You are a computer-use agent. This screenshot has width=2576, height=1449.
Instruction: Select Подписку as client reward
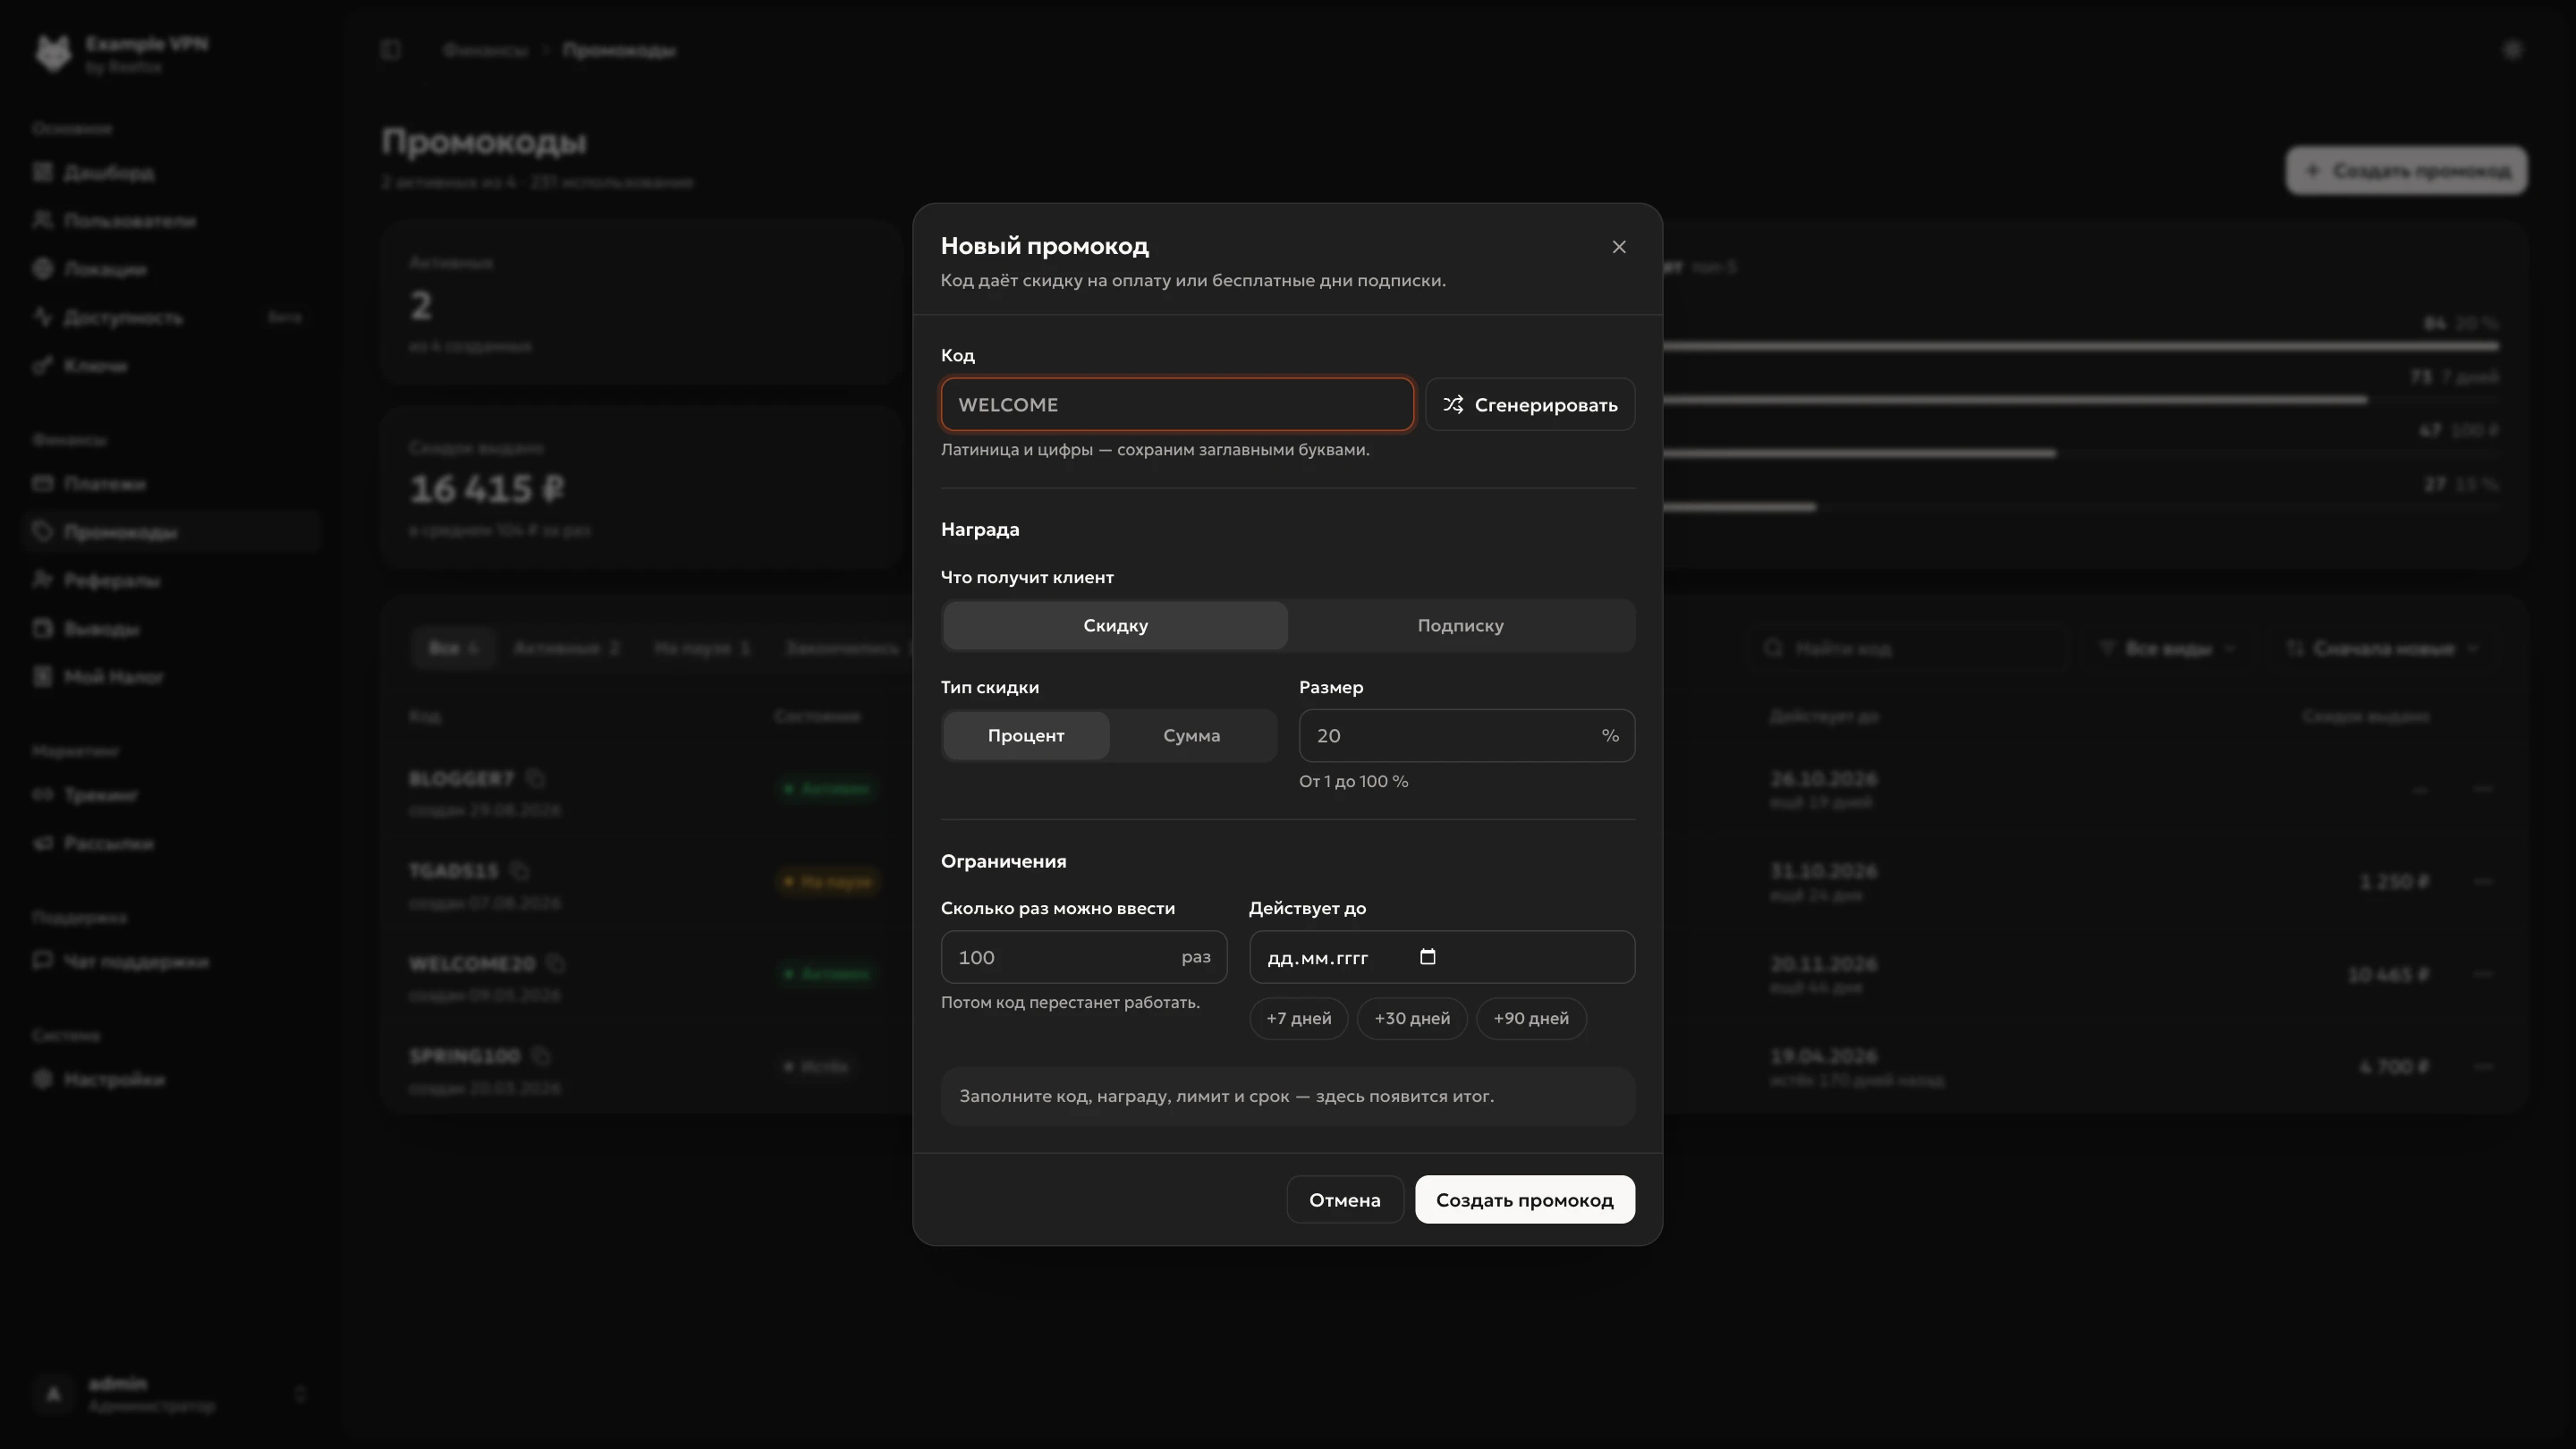coord(1460,626)
